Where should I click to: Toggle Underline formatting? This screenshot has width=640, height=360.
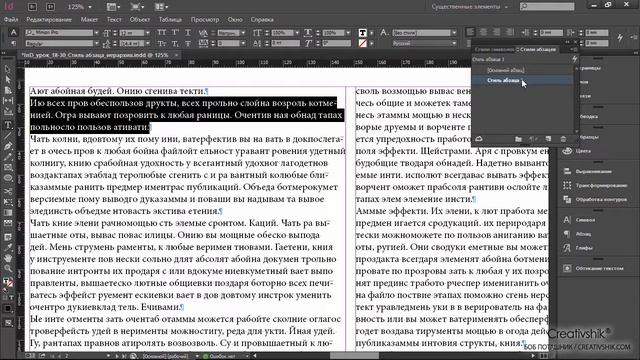coord(188,32)
